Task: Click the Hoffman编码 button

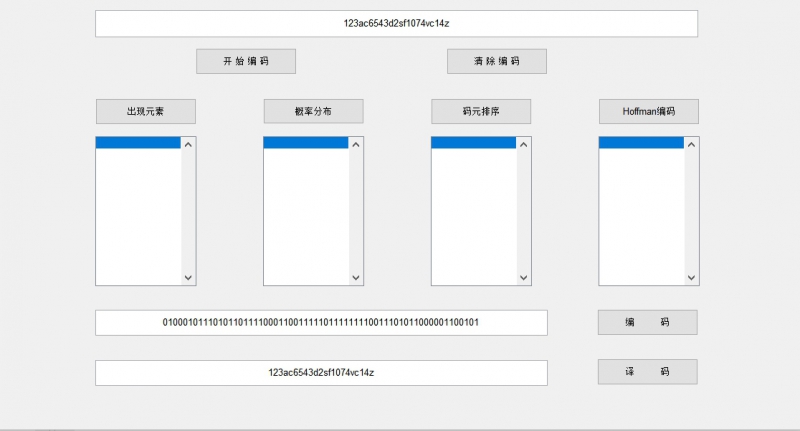Action: click(649, 111)
